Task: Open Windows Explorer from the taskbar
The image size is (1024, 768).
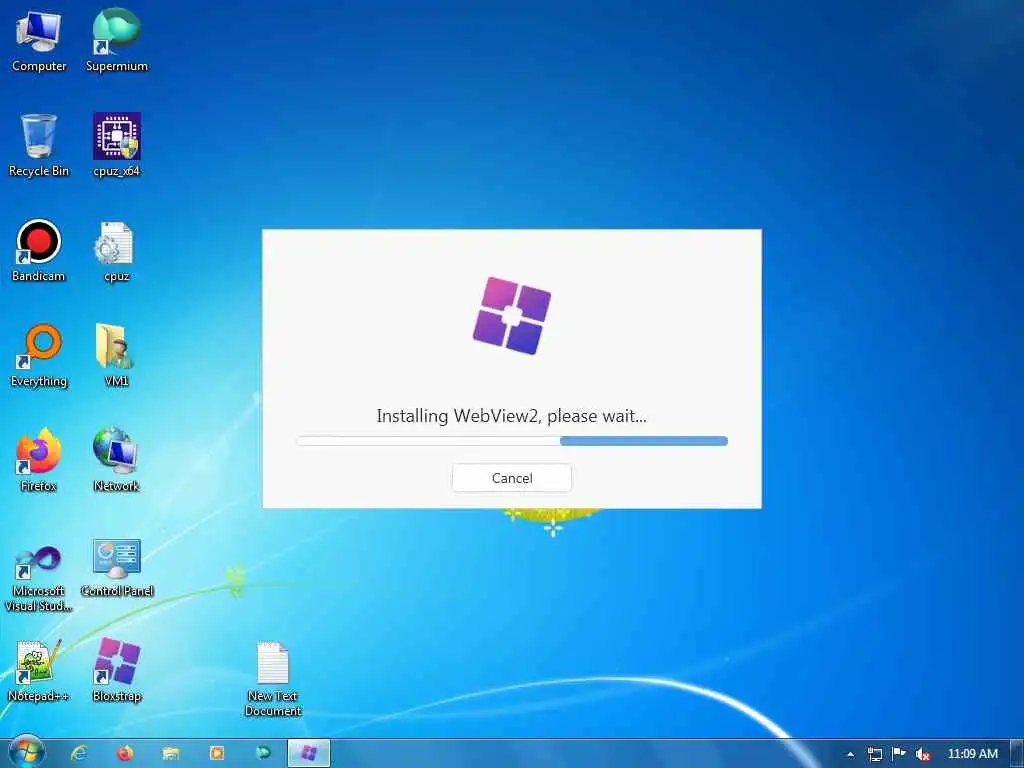Action: (x=170, y=754)
